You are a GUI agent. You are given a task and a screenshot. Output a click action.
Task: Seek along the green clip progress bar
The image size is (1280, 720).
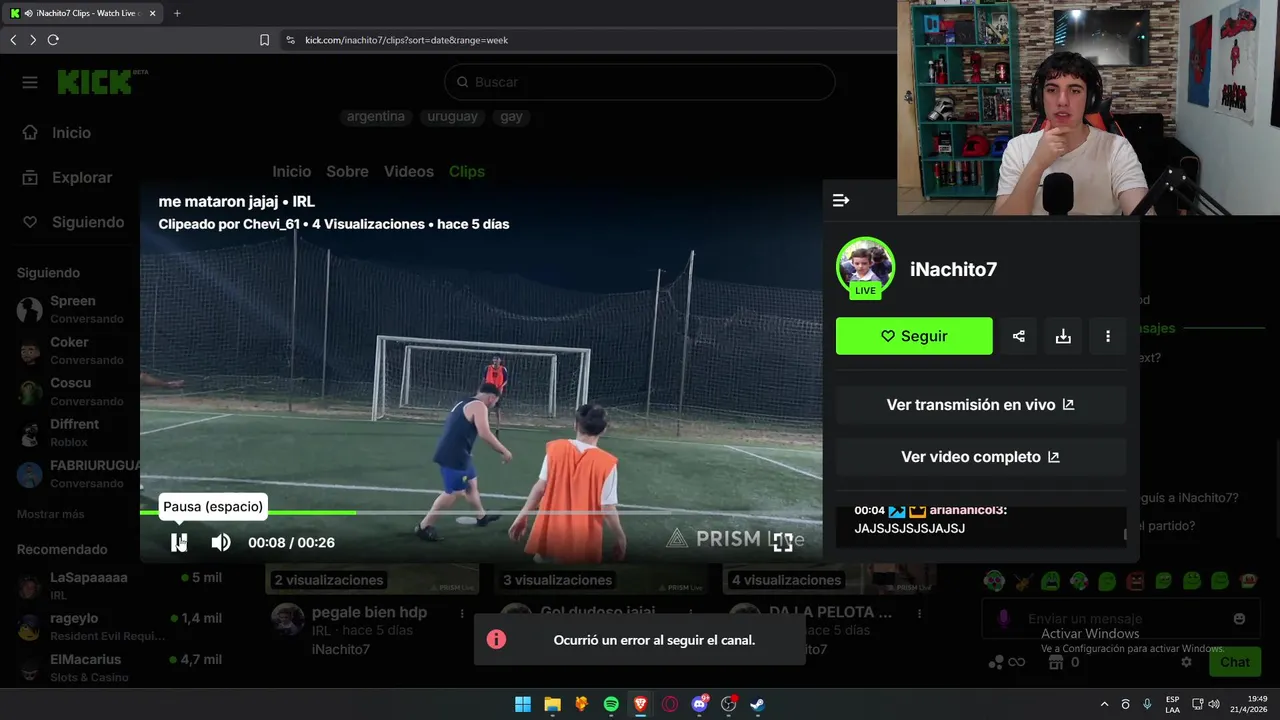click(x=481, y=512)
